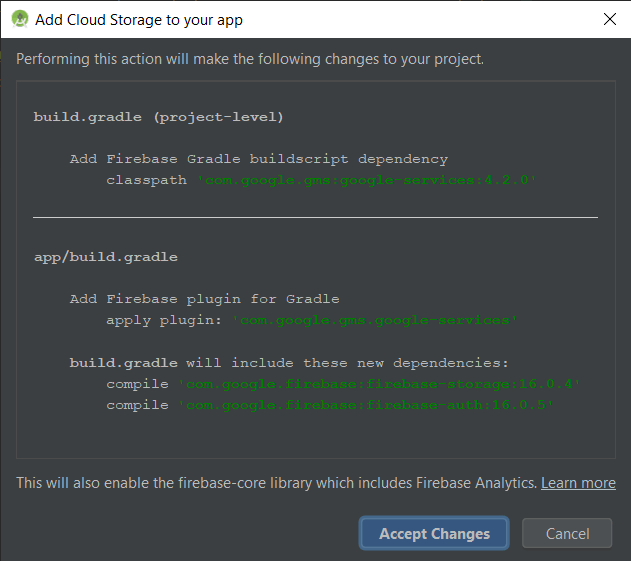The width and height of the screenshot is (631, 561).
Task: Click the Accept Changes button
Action: [x=434, y=533]
